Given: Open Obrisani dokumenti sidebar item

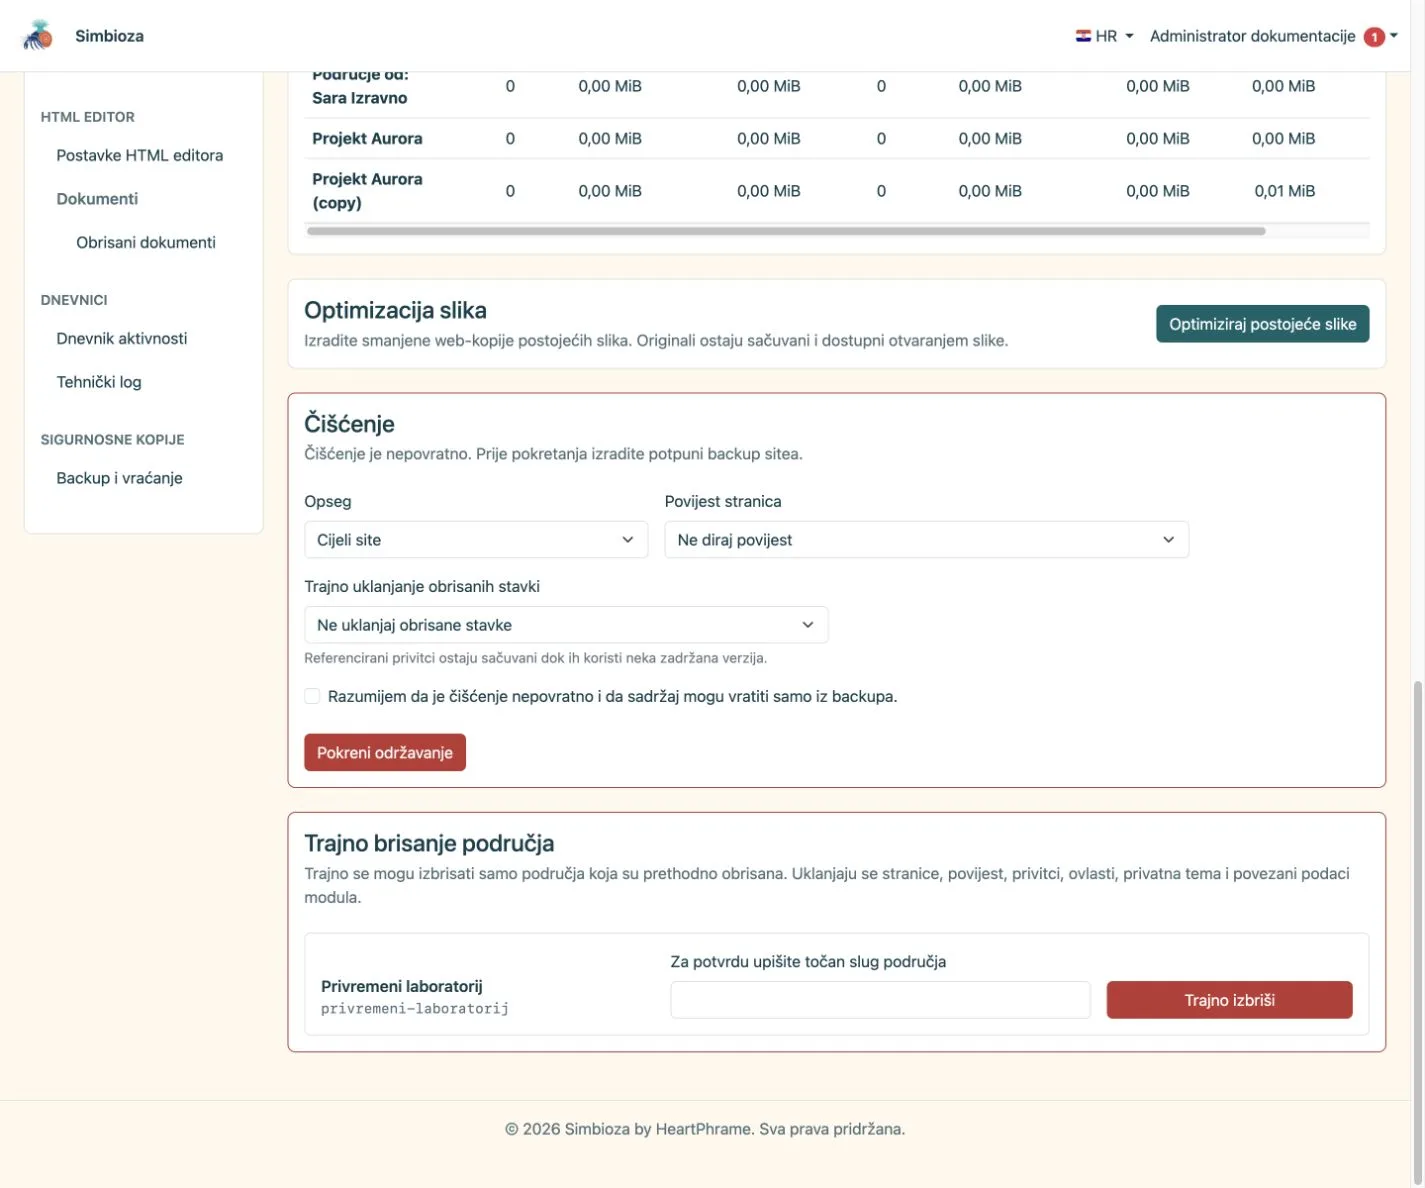Looking at the screenshot, I should tap(146, 242).
